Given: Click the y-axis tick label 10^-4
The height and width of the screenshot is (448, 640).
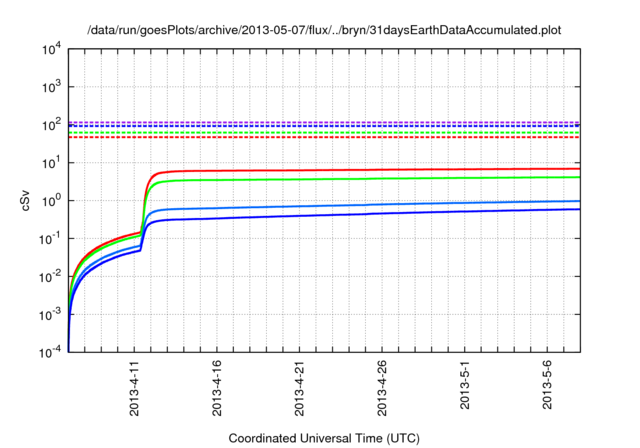Looking at the screenshot, I should (x=51, y=352).
